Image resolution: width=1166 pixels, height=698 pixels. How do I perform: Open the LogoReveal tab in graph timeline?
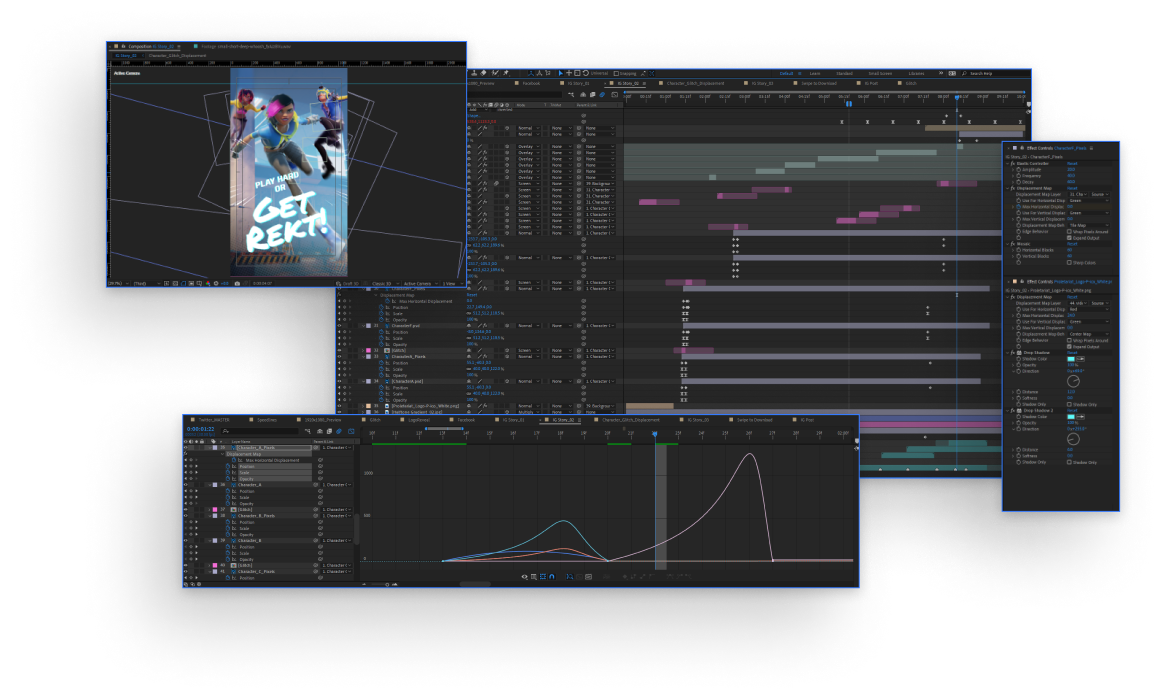tap(419, 420)
